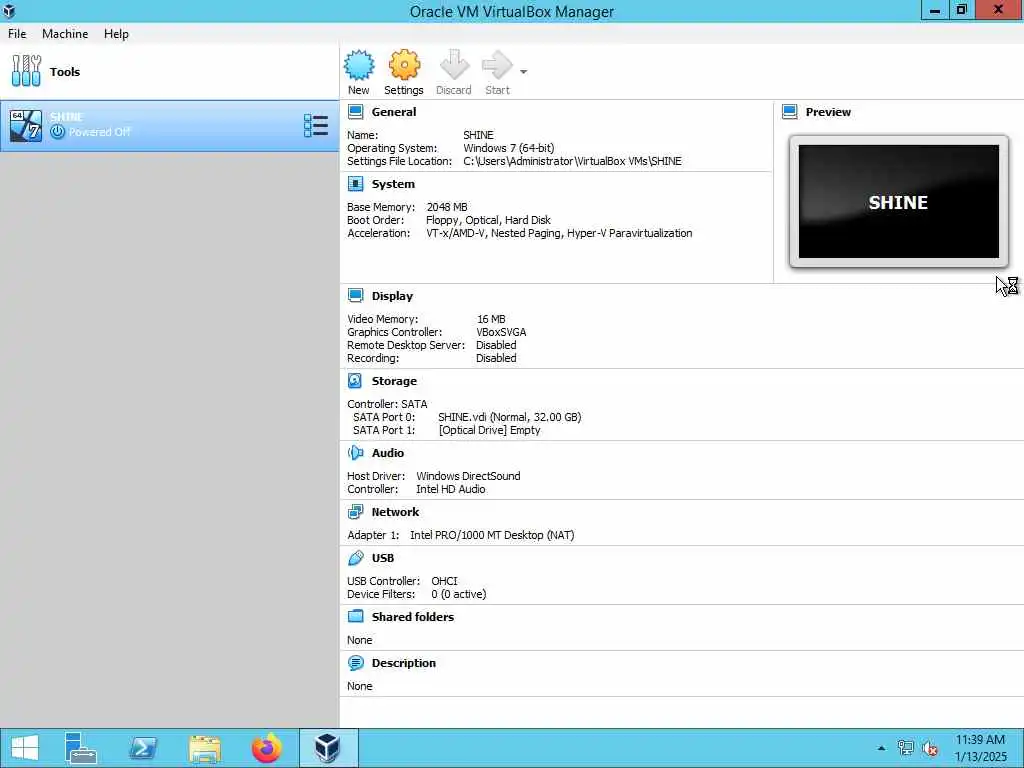The image size is (1024, 768).
Task: Show hidden system tray icons
Action: tap(881, 748)
